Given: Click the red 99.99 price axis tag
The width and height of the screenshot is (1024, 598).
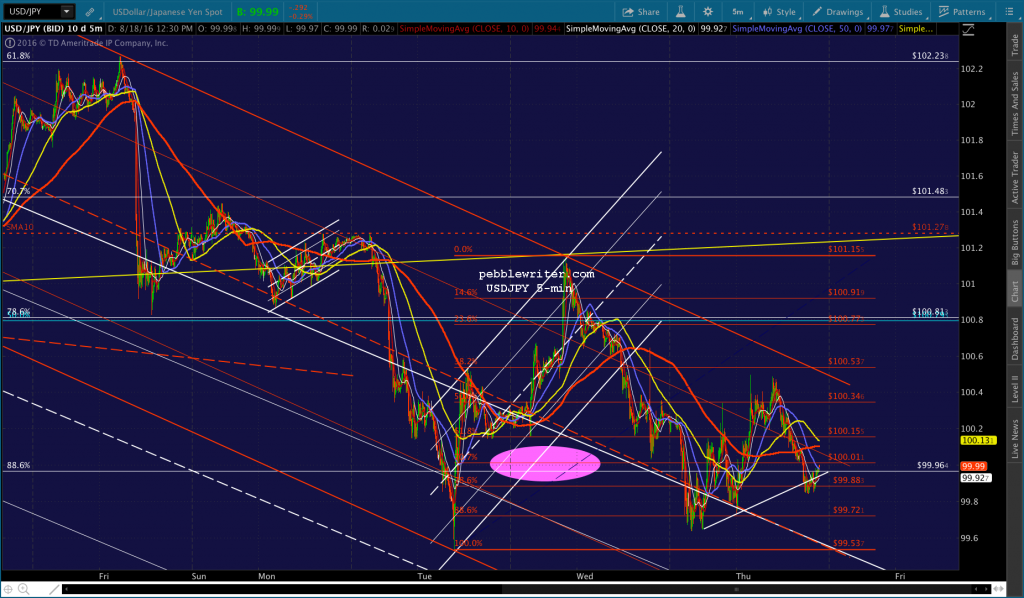Looking at the screenshot, I should (x=973, y=466).
